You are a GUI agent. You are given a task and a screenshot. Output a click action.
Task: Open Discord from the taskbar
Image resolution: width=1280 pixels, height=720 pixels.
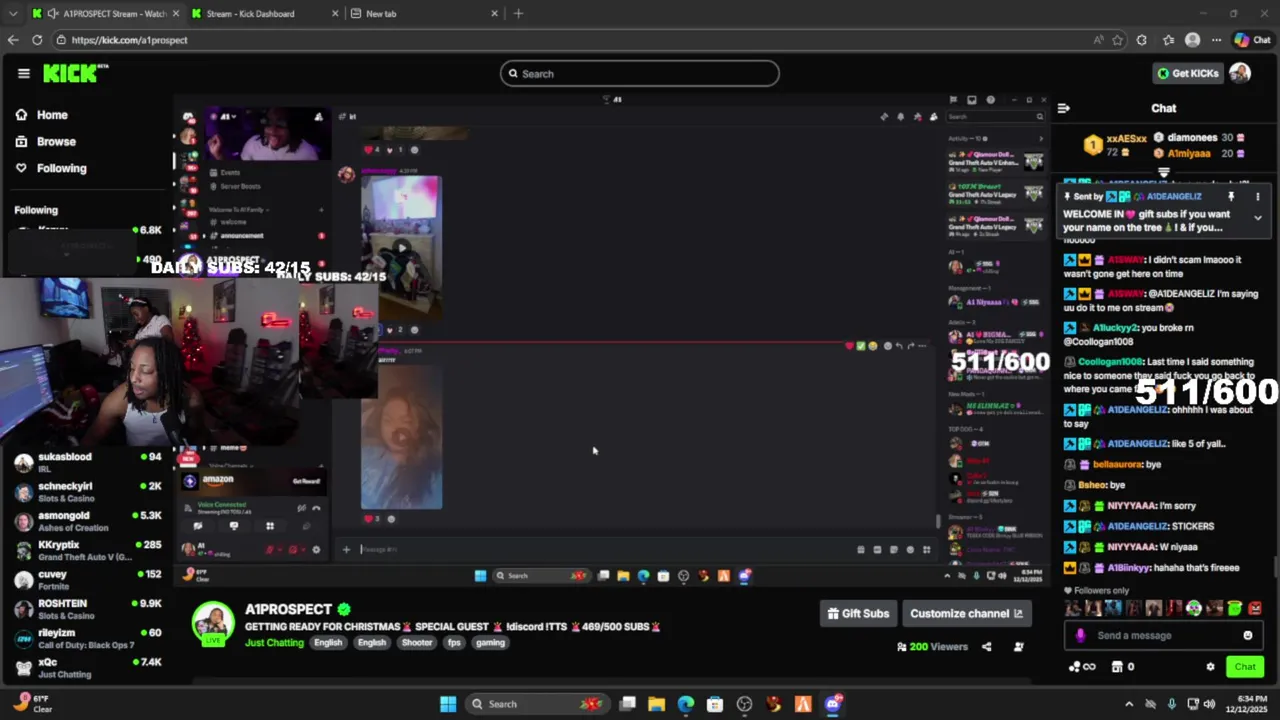833,704
